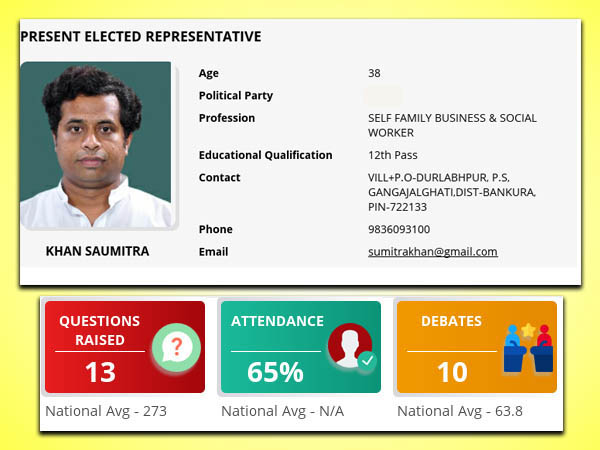
Task: Click the 12th Pass qualification text
Action: 393,155
